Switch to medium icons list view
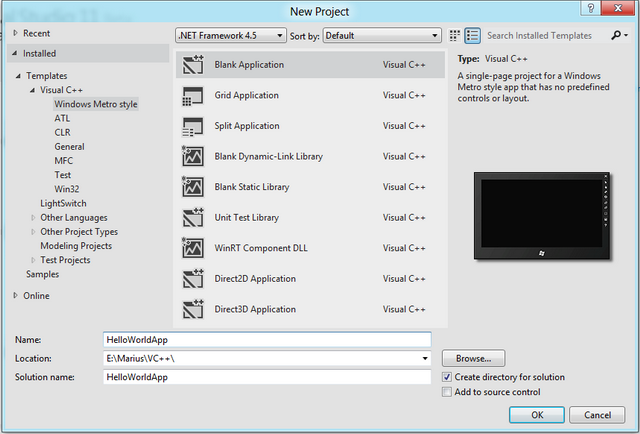 (x=472, y=36)
